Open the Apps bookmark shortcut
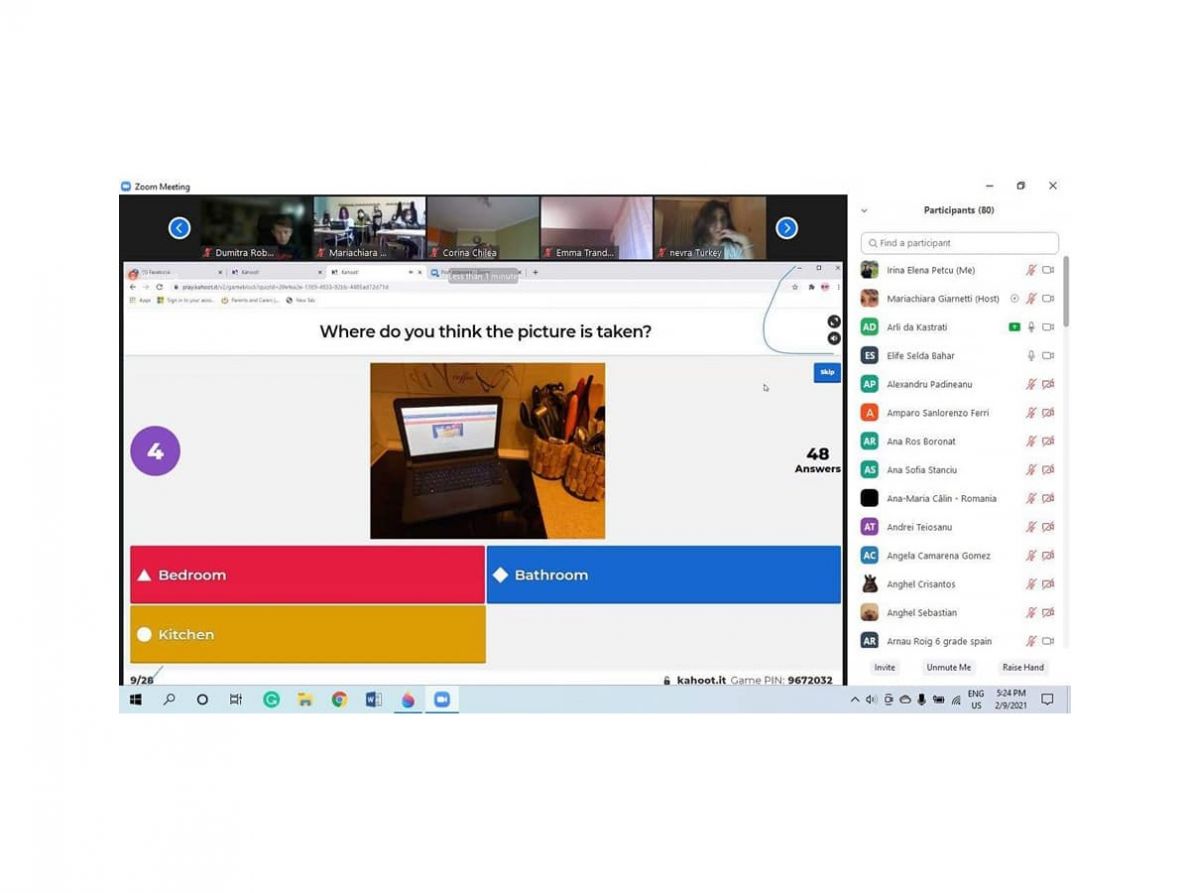Image resolution: width=1190 pixels, height=893 pixels. click(x=140, y=300)
